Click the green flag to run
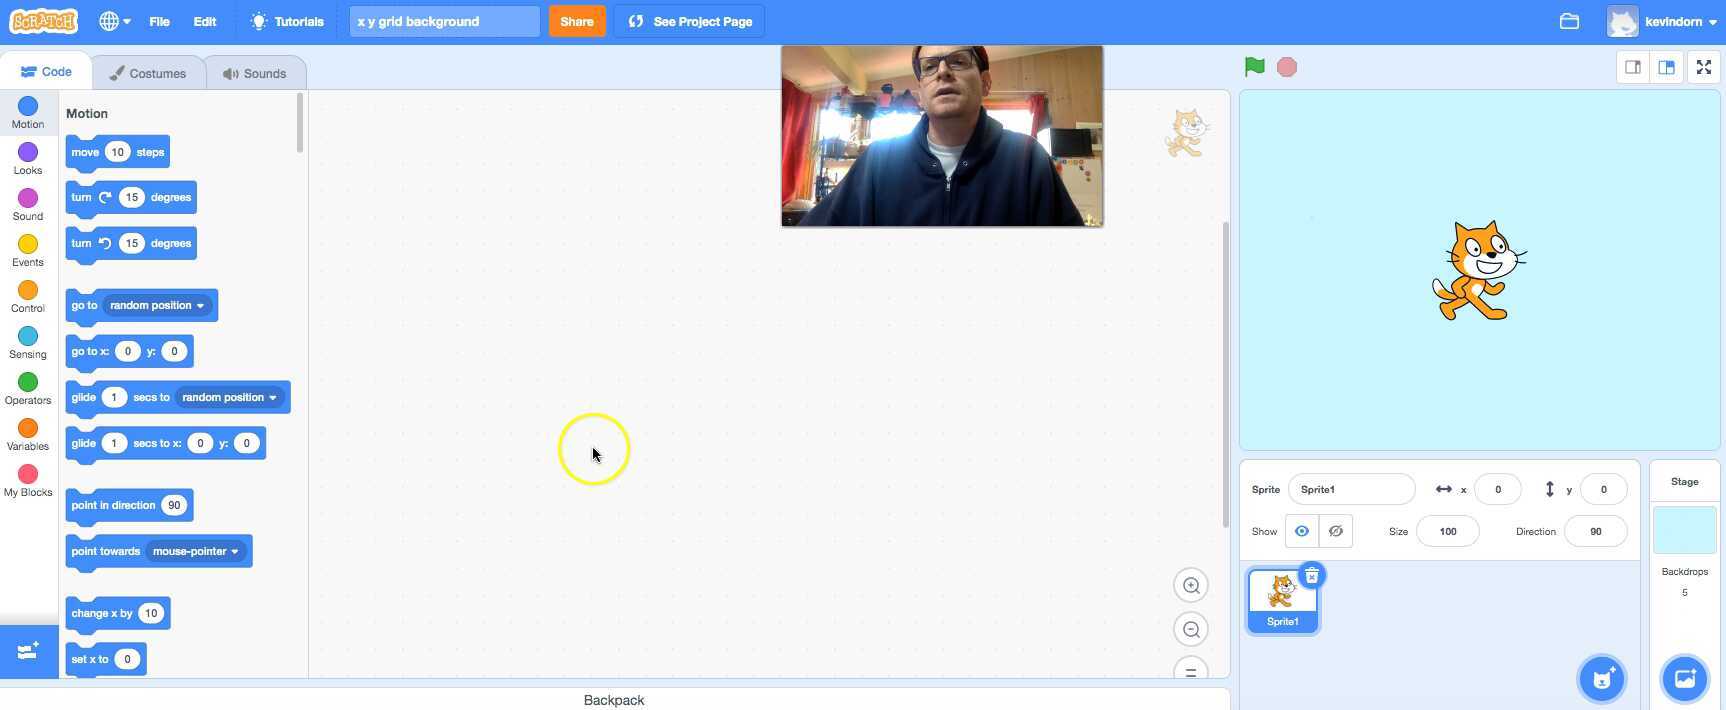The width and height of the screenshot is (1726, 710). 1254,67
